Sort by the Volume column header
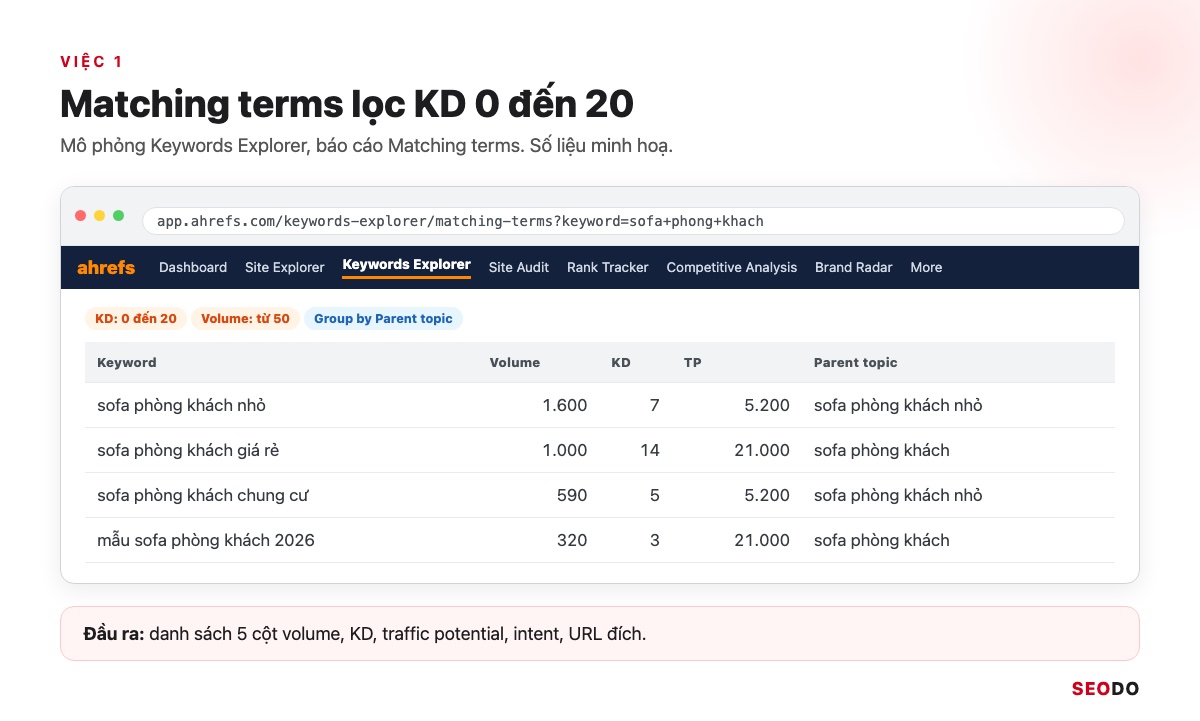1200x721 pixels. click(514, 363)
